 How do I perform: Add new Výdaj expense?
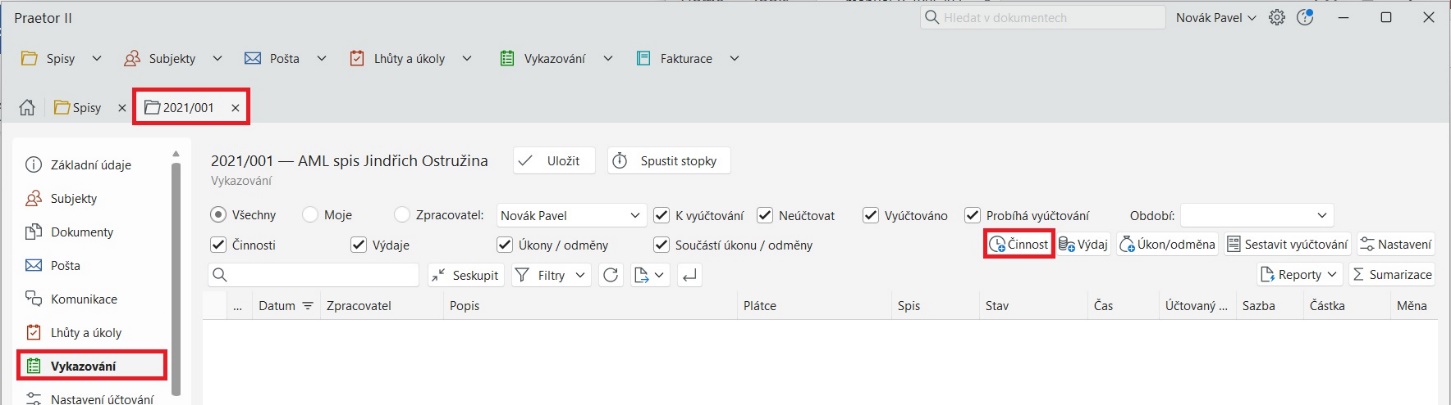click(1083, 244)
